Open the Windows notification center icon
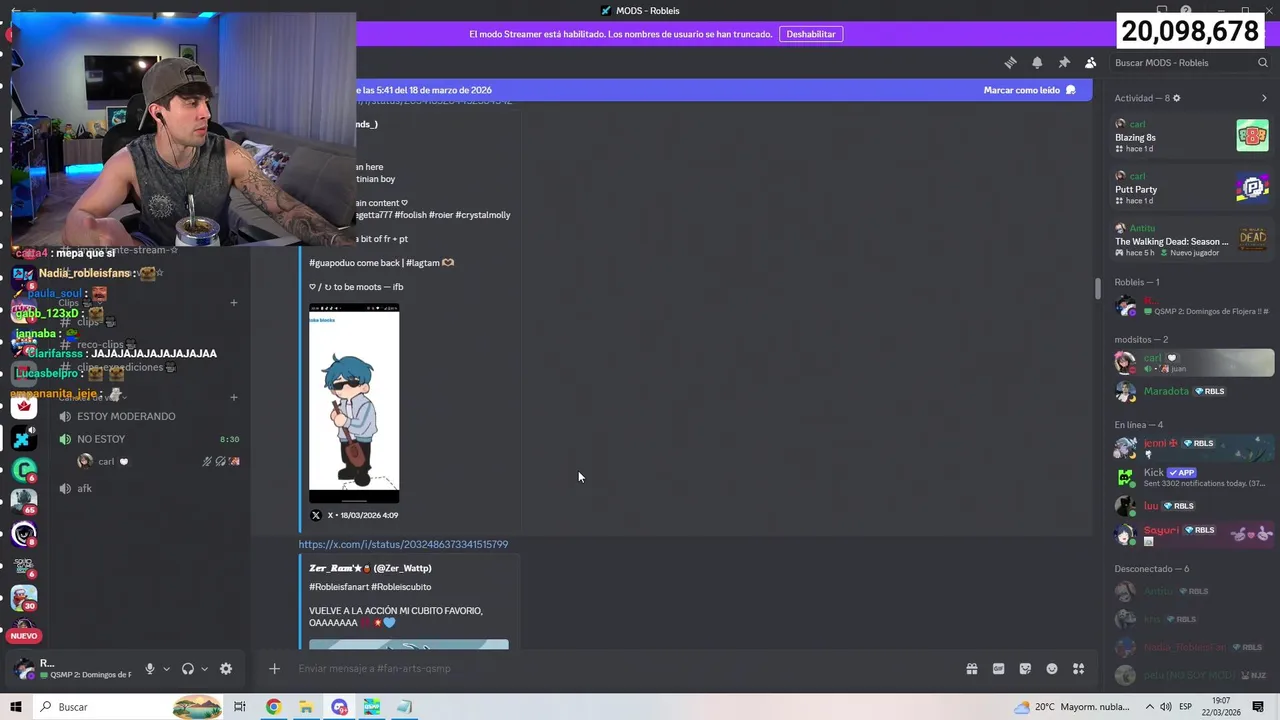1280x720 pixels. point(1258,707)
